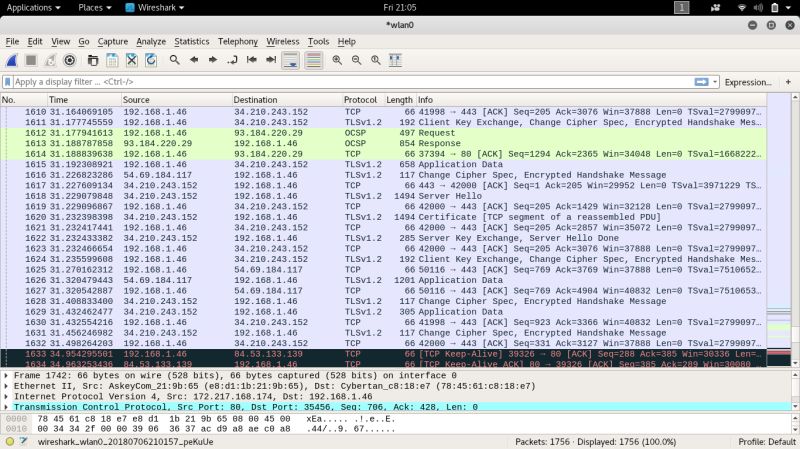Jump to first packet icon
This screenshot has height=449, width=800.
coord(252,60)
